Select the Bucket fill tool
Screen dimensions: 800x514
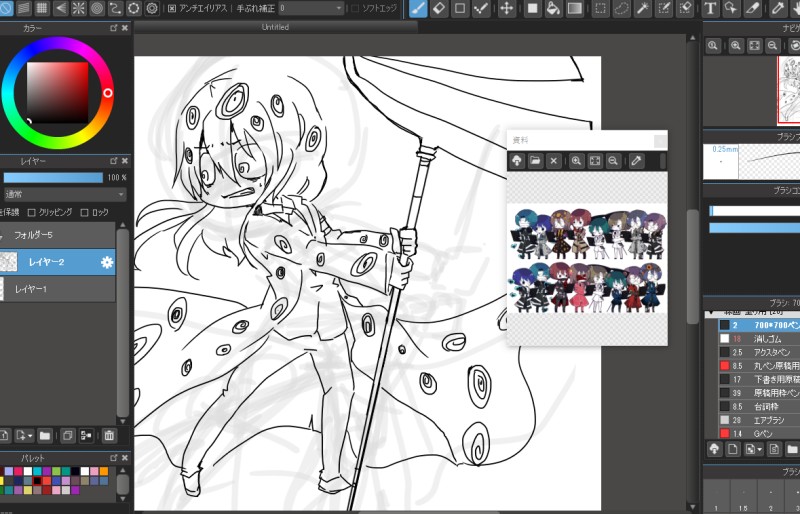click(x=554, y=8)
